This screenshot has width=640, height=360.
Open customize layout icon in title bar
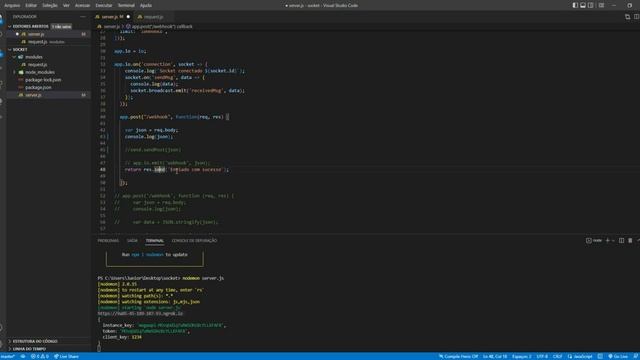[601, 5]
